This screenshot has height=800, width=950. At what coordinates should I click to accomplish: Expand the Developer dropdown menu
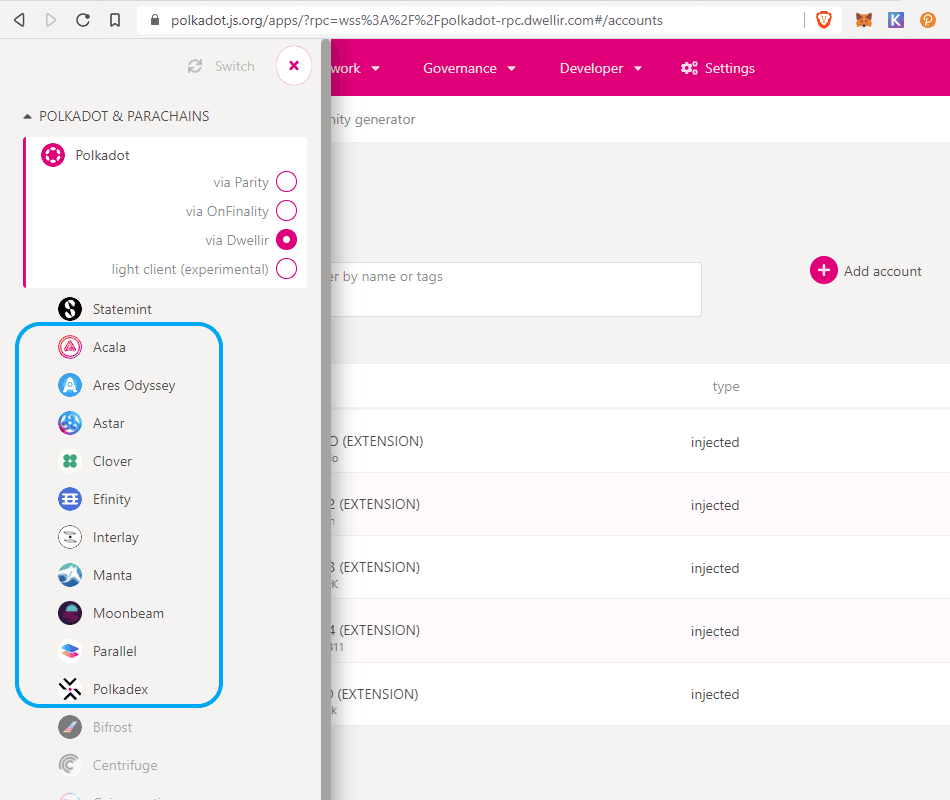point(600,68)
